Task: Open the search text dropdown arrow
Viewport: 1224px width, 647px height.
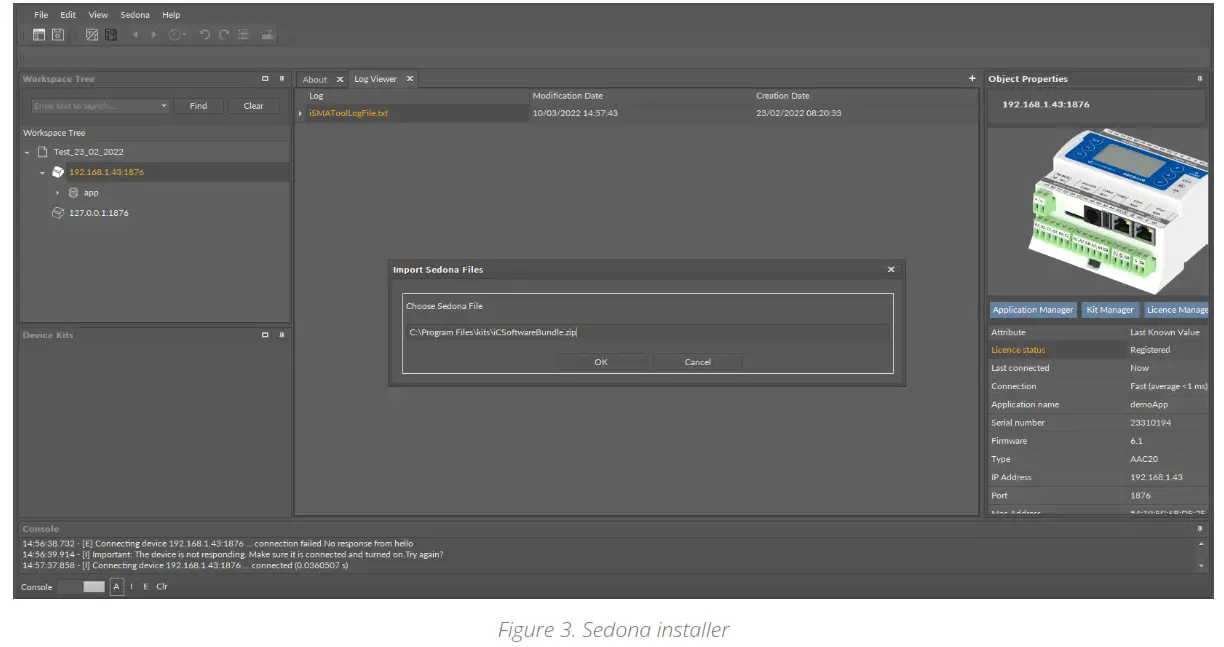Action: (164, 106)
